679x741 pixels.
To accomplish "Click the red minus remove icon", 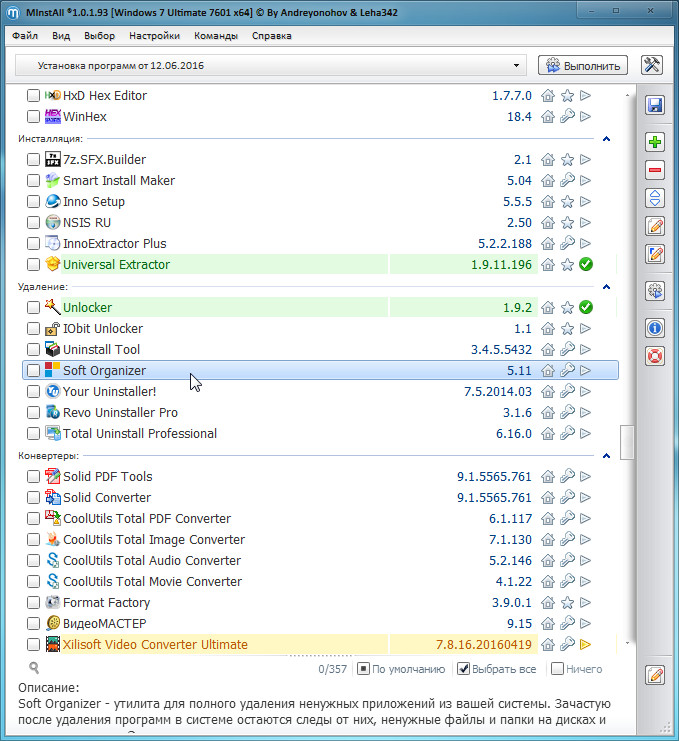I will pyautogui.click(x=655, y=170).
